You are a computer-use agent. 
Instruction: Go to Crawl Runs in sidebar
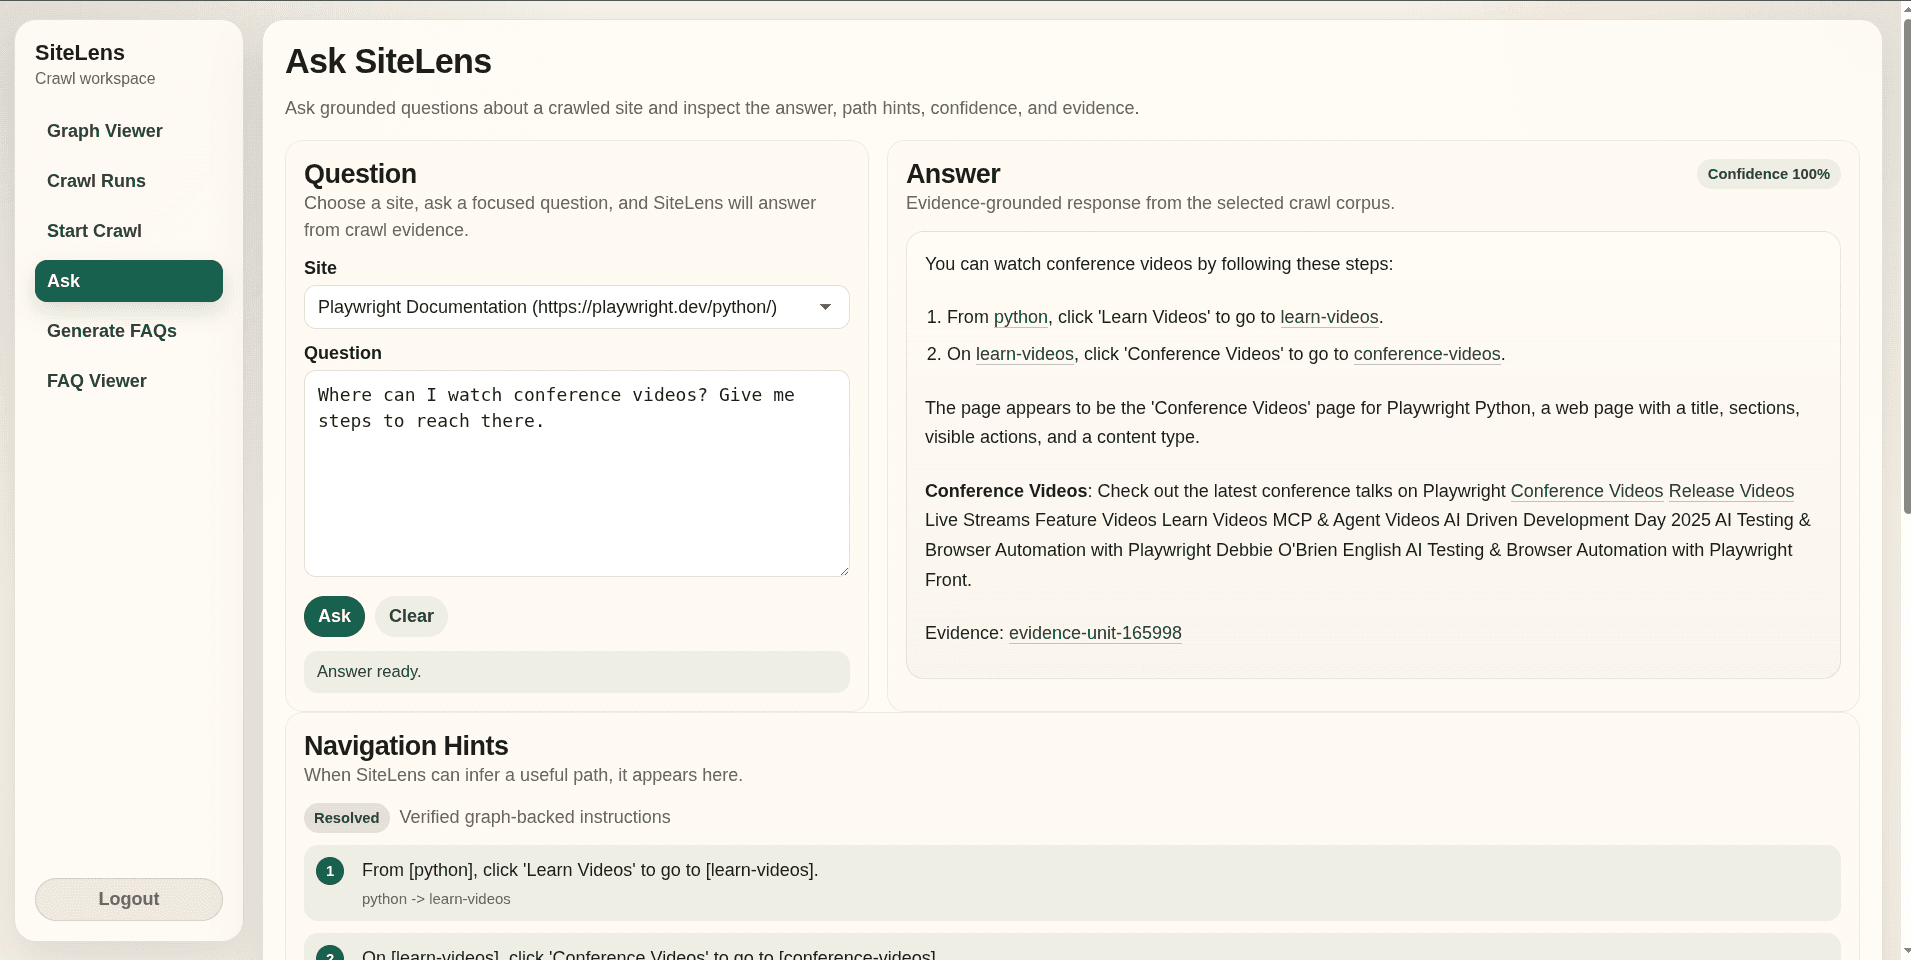(128, 181)
